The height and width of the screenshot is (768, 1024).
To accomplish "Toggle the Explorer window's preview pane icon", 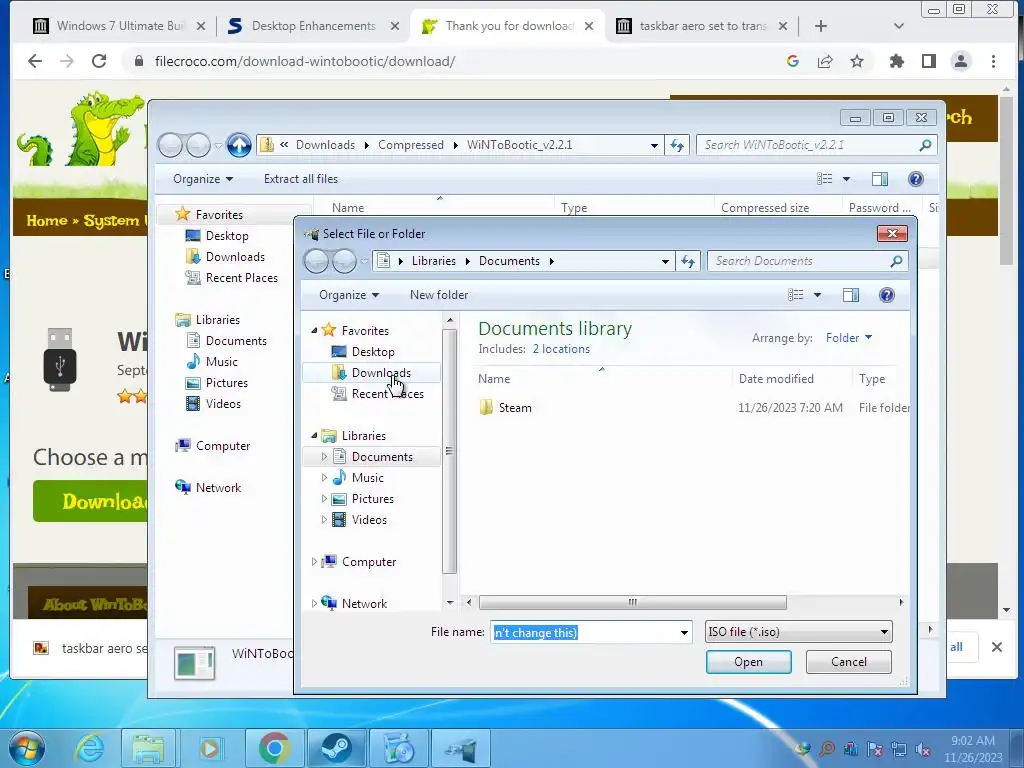I will pos(880,179).
